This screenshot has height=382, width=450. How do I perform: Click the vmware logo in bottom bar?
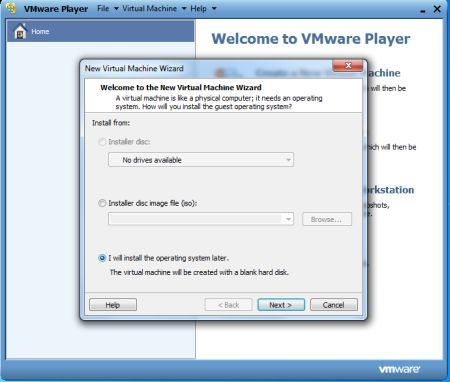399,369
